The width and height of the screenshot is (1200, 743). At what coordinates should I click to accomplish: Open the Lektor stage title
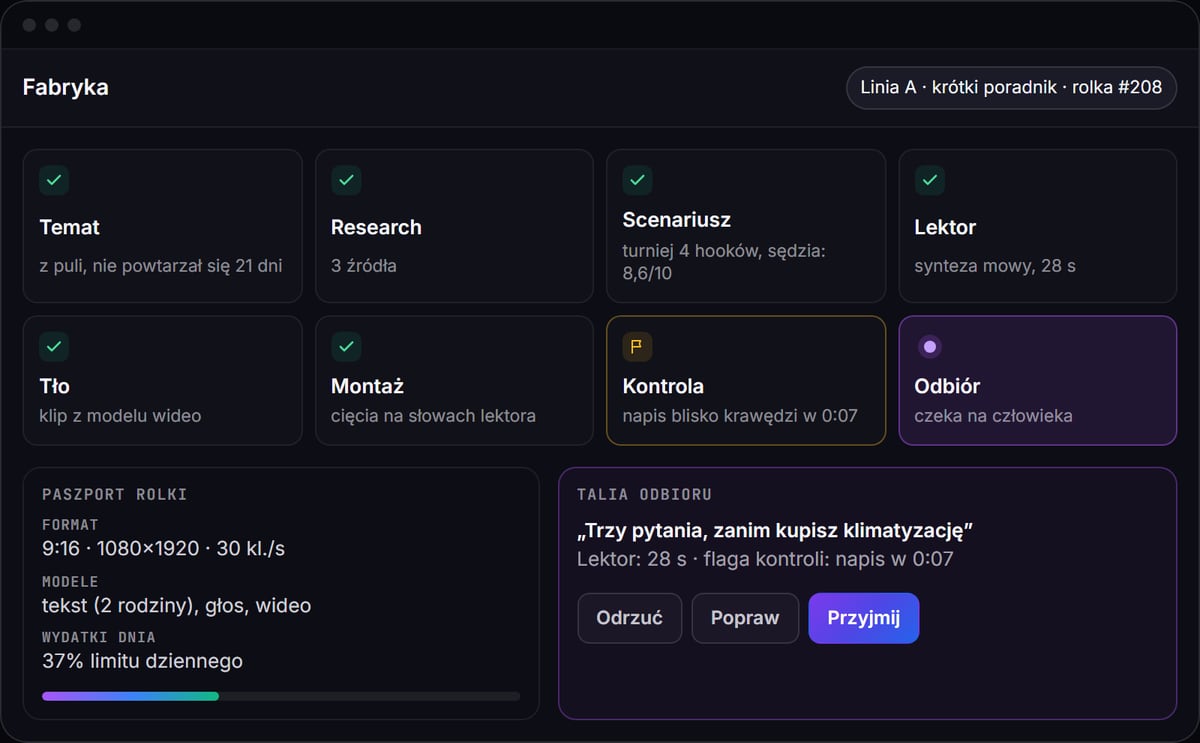click(945, 227)
